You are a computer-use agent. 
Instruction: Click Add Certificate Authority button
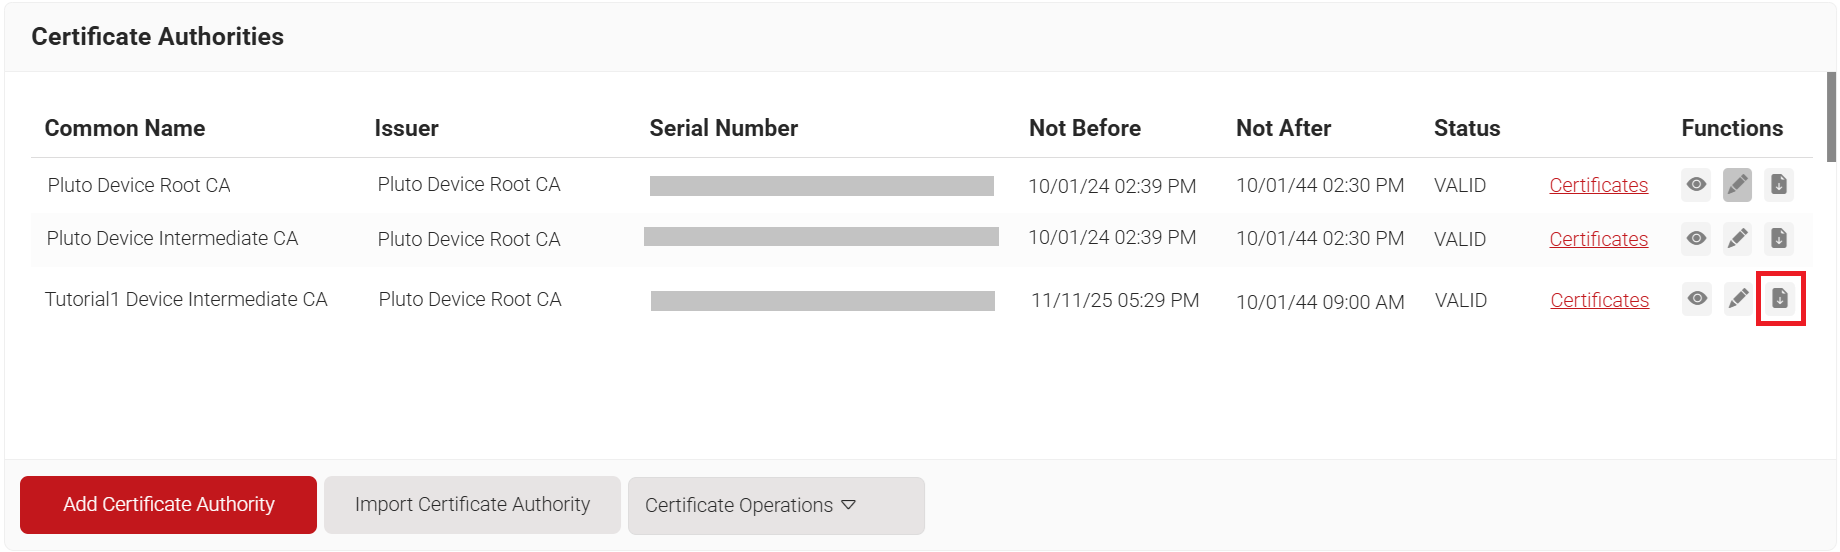(168, 505)
